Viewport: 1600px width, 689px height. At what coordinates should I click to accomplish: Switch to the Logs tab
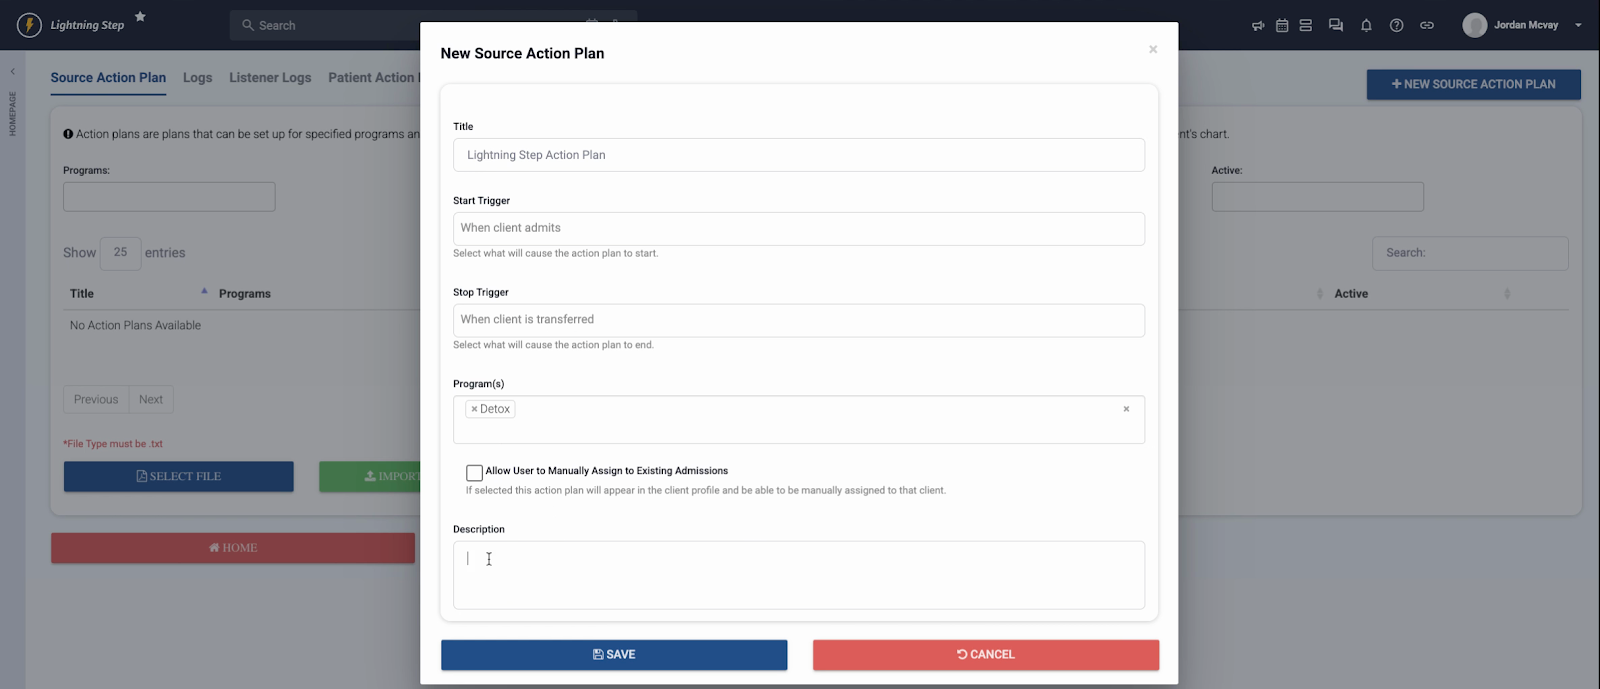197,78
